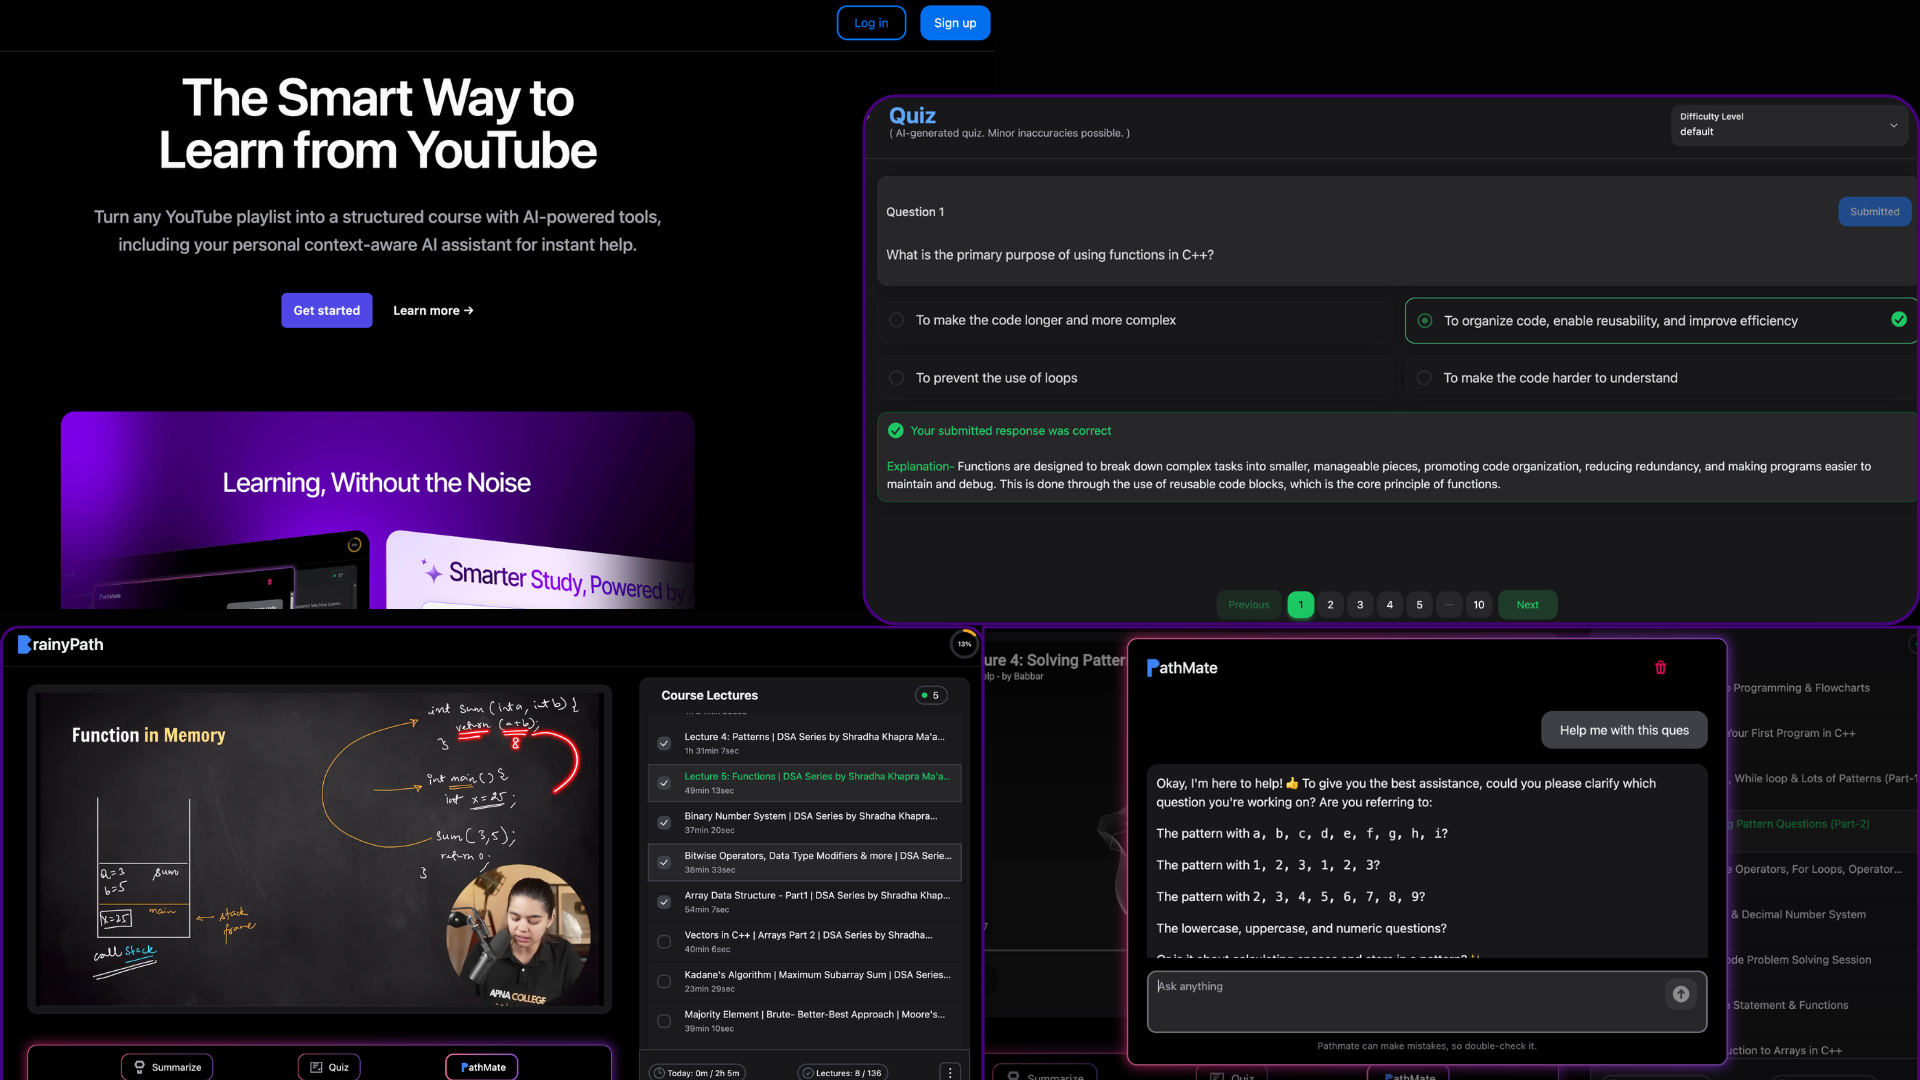This screenshot has height=1080, width=1920.
Task: Open Kadane's Algorithm lecture title
Action: [817, 975]
